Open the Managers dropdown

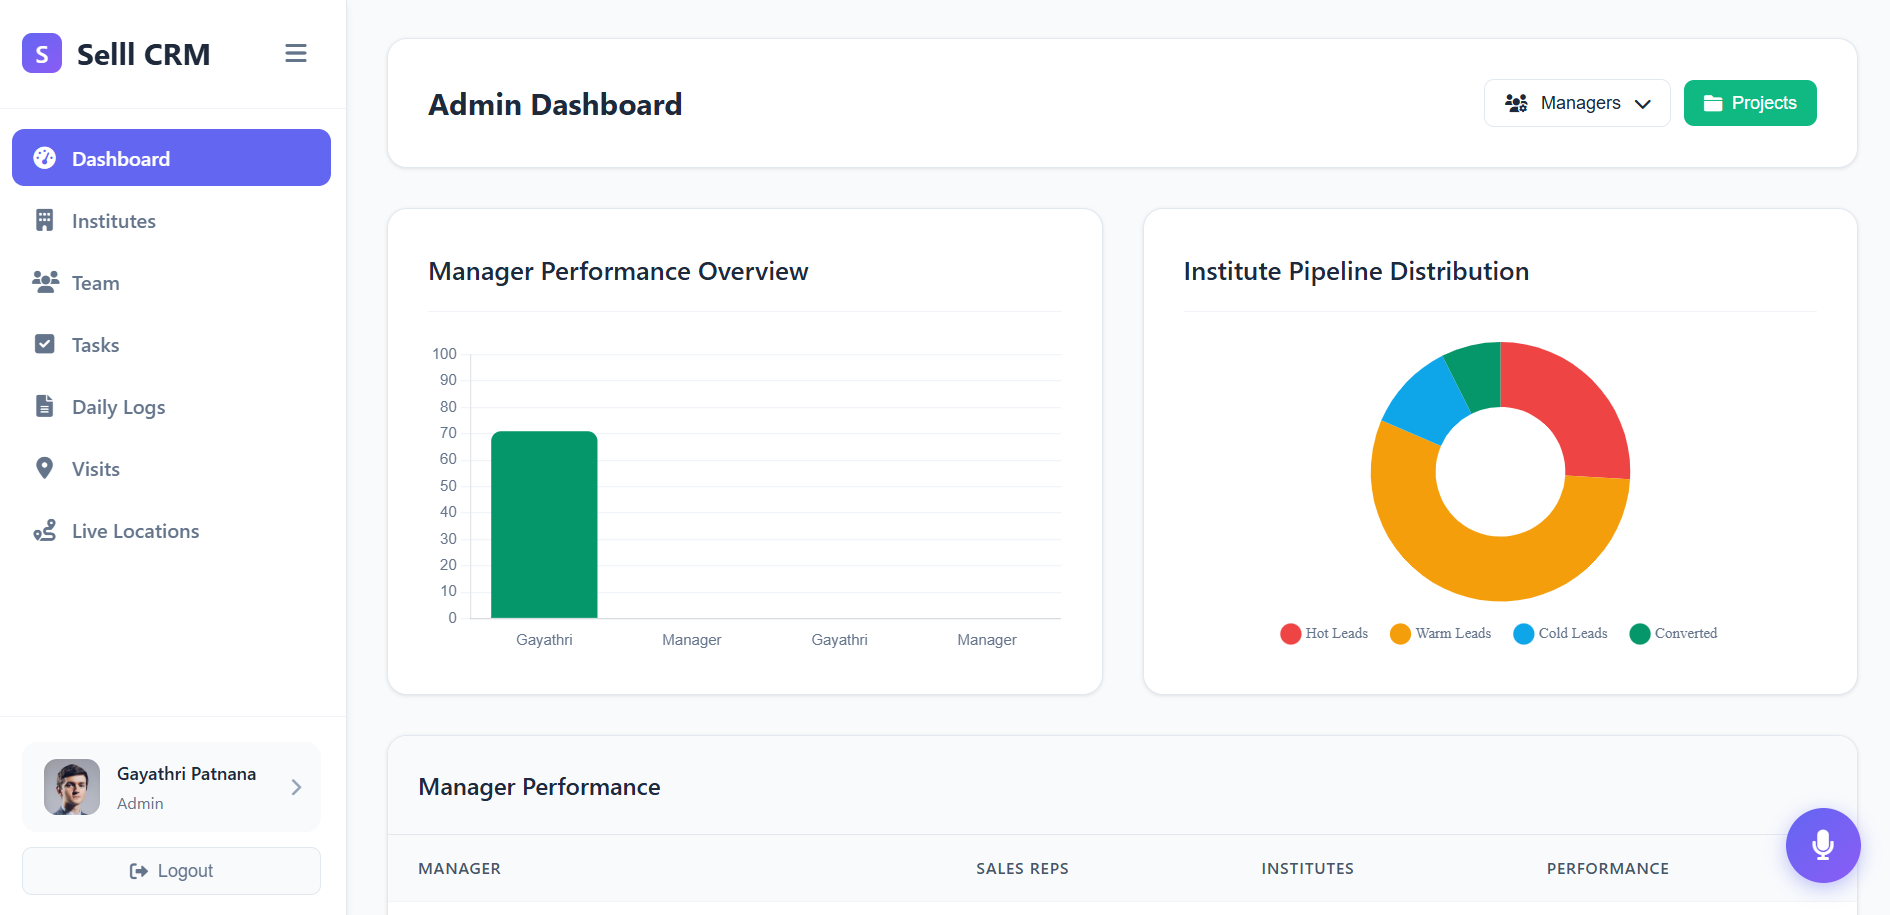[1576, 103]
